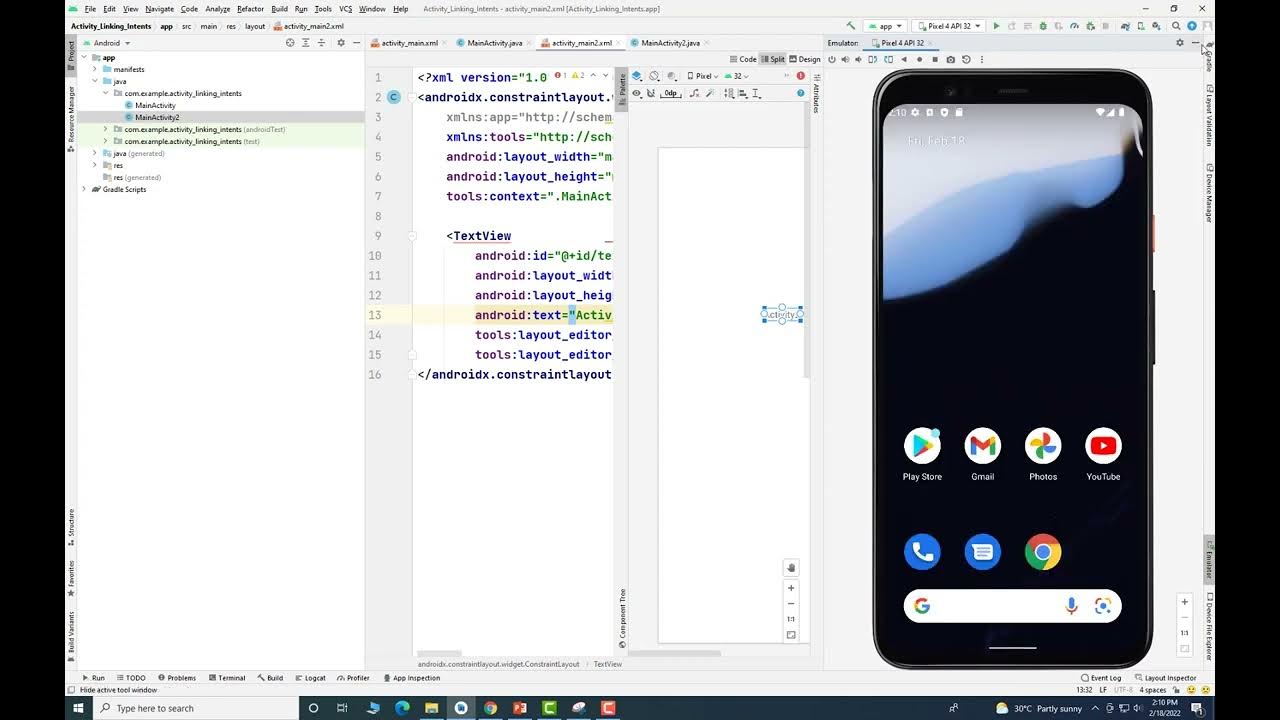
Task: Open the blue help icon in the design toolbar
Action: click(801, 93)
